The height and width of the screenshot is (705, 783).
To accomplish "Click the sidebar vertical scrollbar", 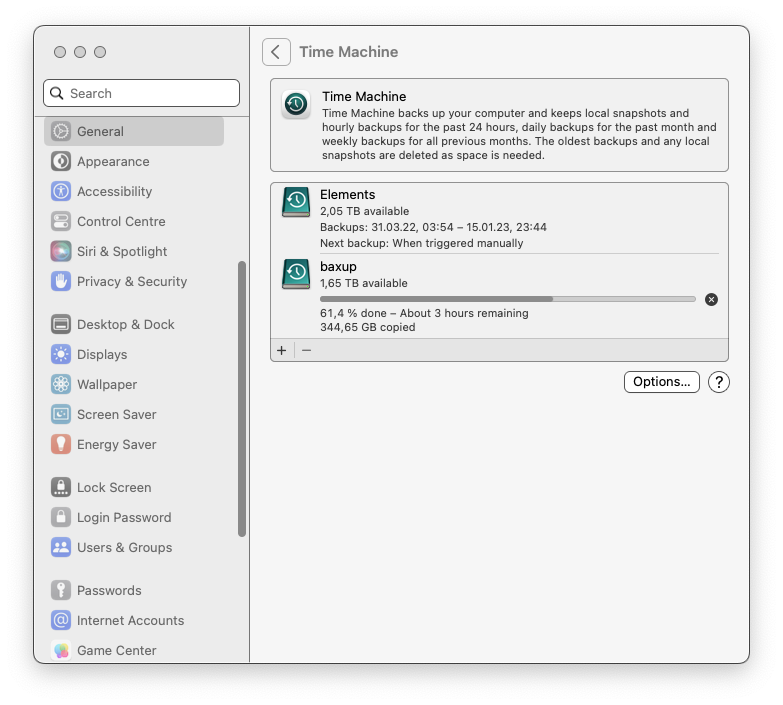I will click(242, 400).
